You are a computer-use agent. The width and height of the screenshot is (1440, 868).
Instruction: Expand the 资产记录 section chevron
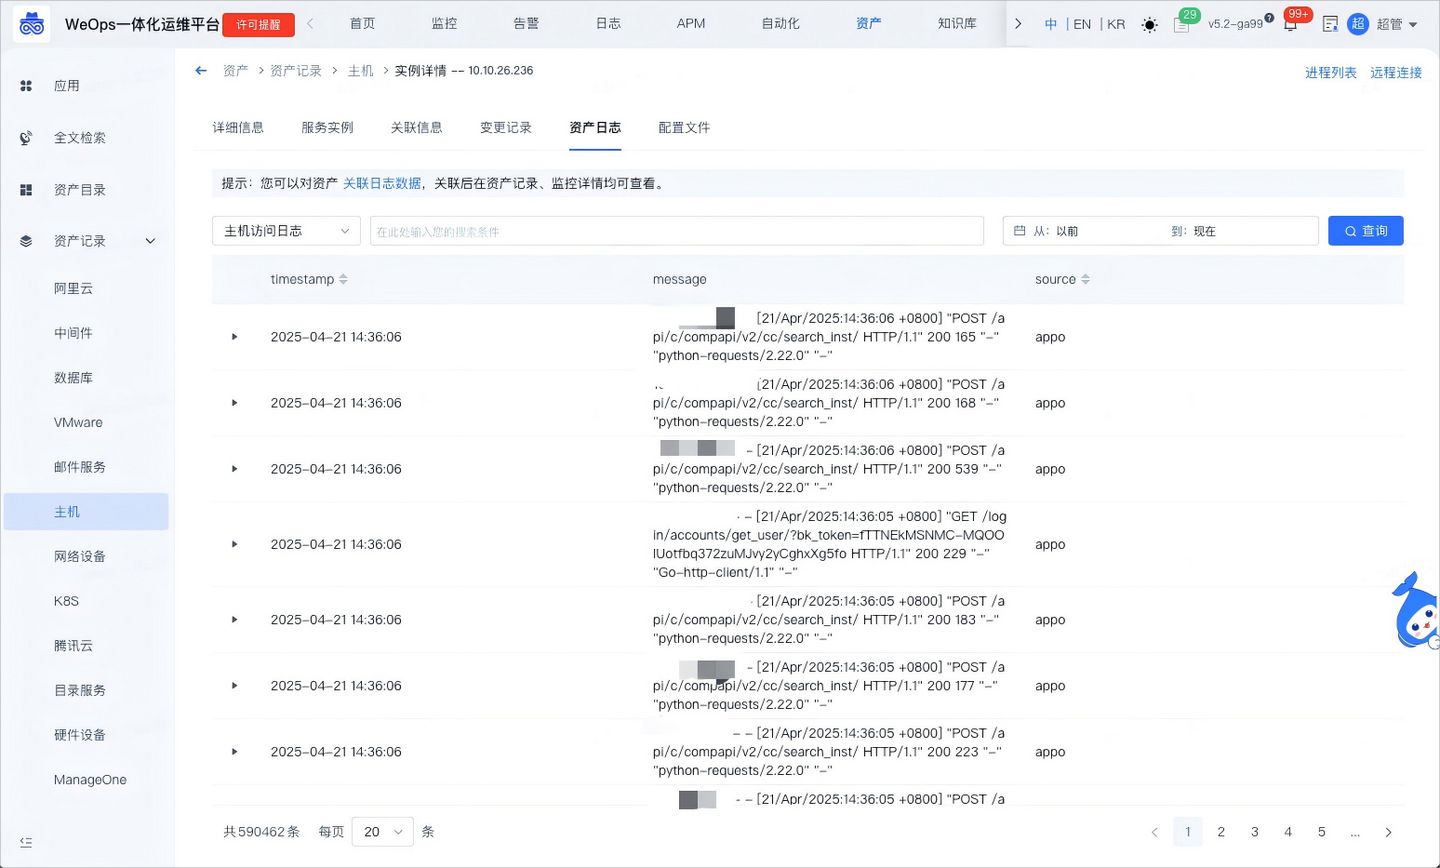(149, 240)
